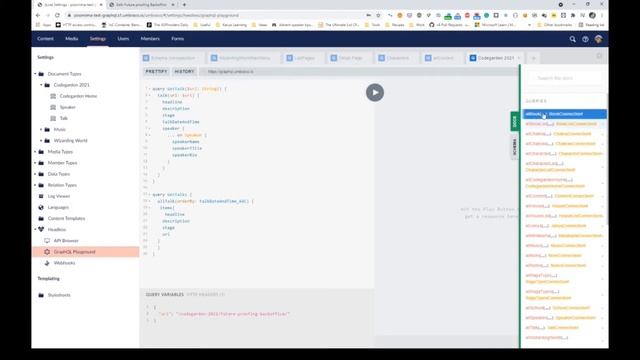
Task: Click the Speaker document type icon
Action: coord(53,107)
